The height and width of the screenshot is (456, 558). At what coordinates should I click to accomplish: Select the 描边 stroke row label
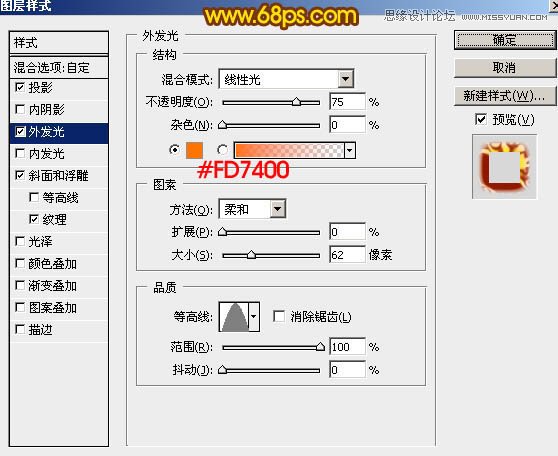tap(40, 330)
